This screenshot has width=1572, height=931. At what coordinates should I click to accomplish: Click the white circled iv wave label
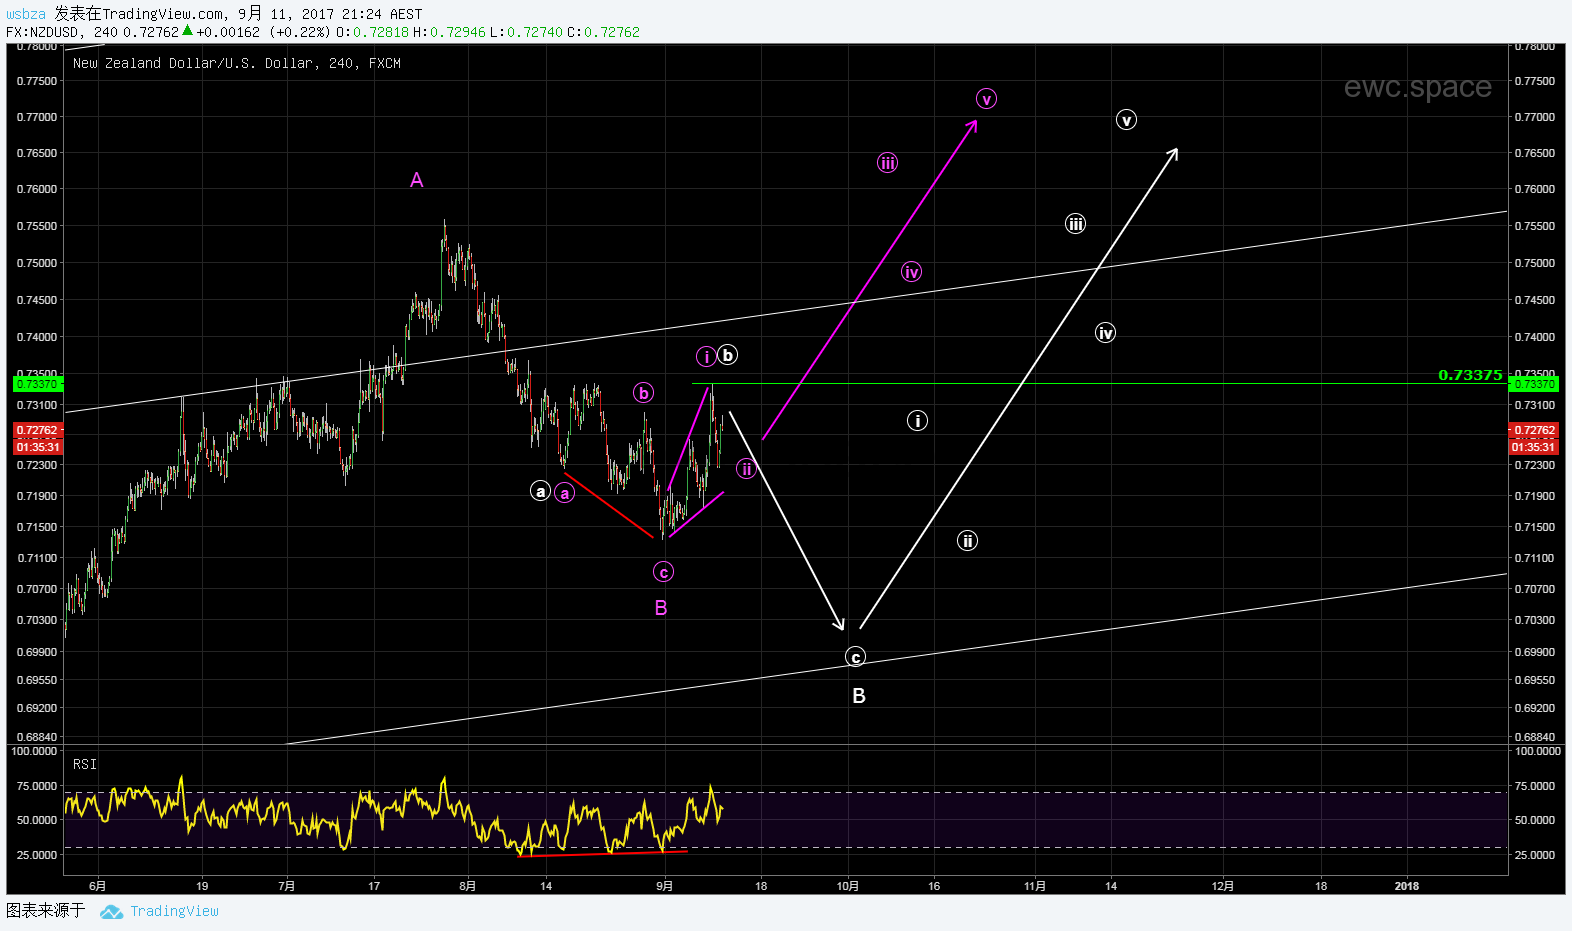pos(1105,333)
